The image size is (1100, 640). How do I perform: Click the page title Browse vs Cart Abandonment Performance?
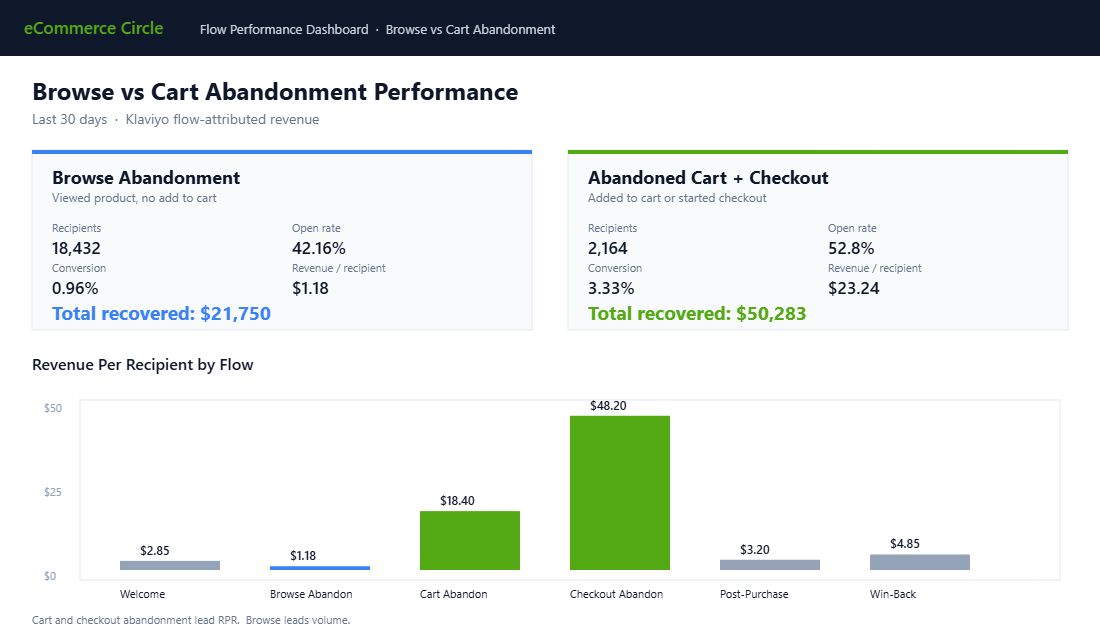(x=275, y=92)
